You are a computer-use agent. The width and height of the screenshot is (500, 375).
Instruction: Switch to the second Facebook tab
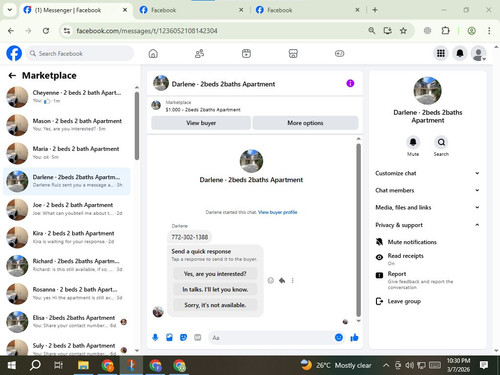(191, 10)
